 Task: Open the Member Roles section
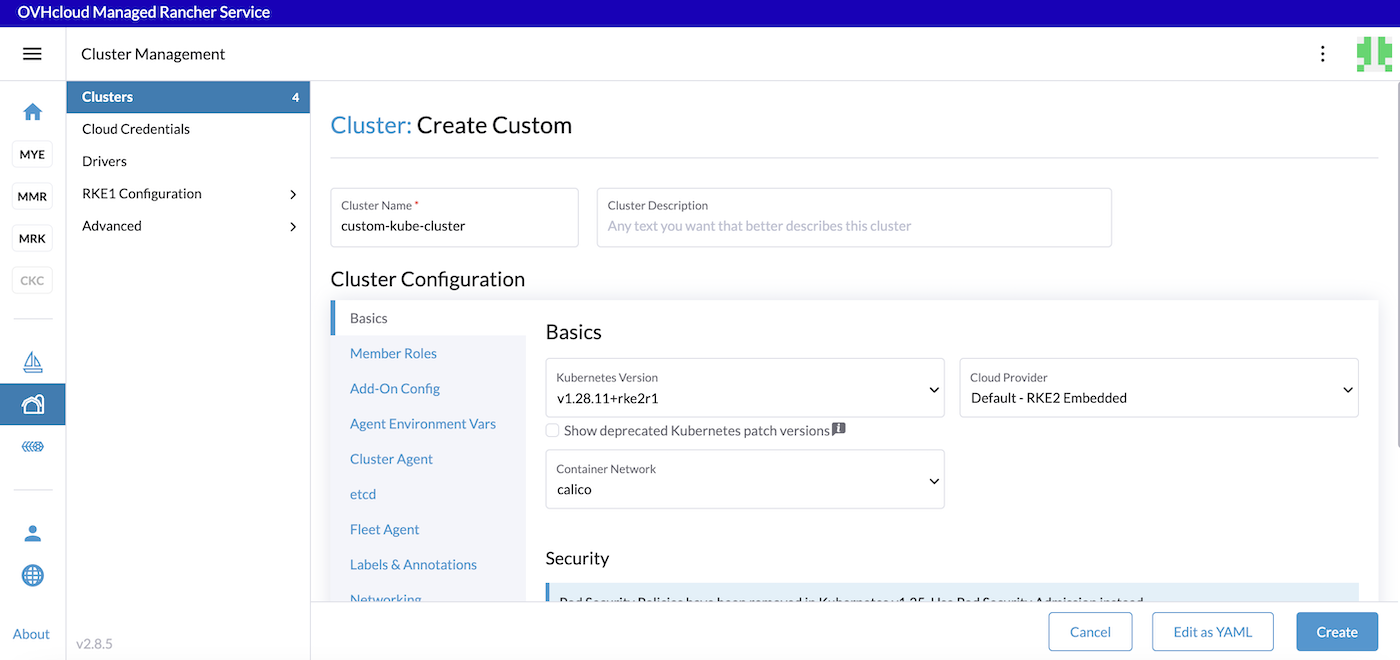point(393,353)
